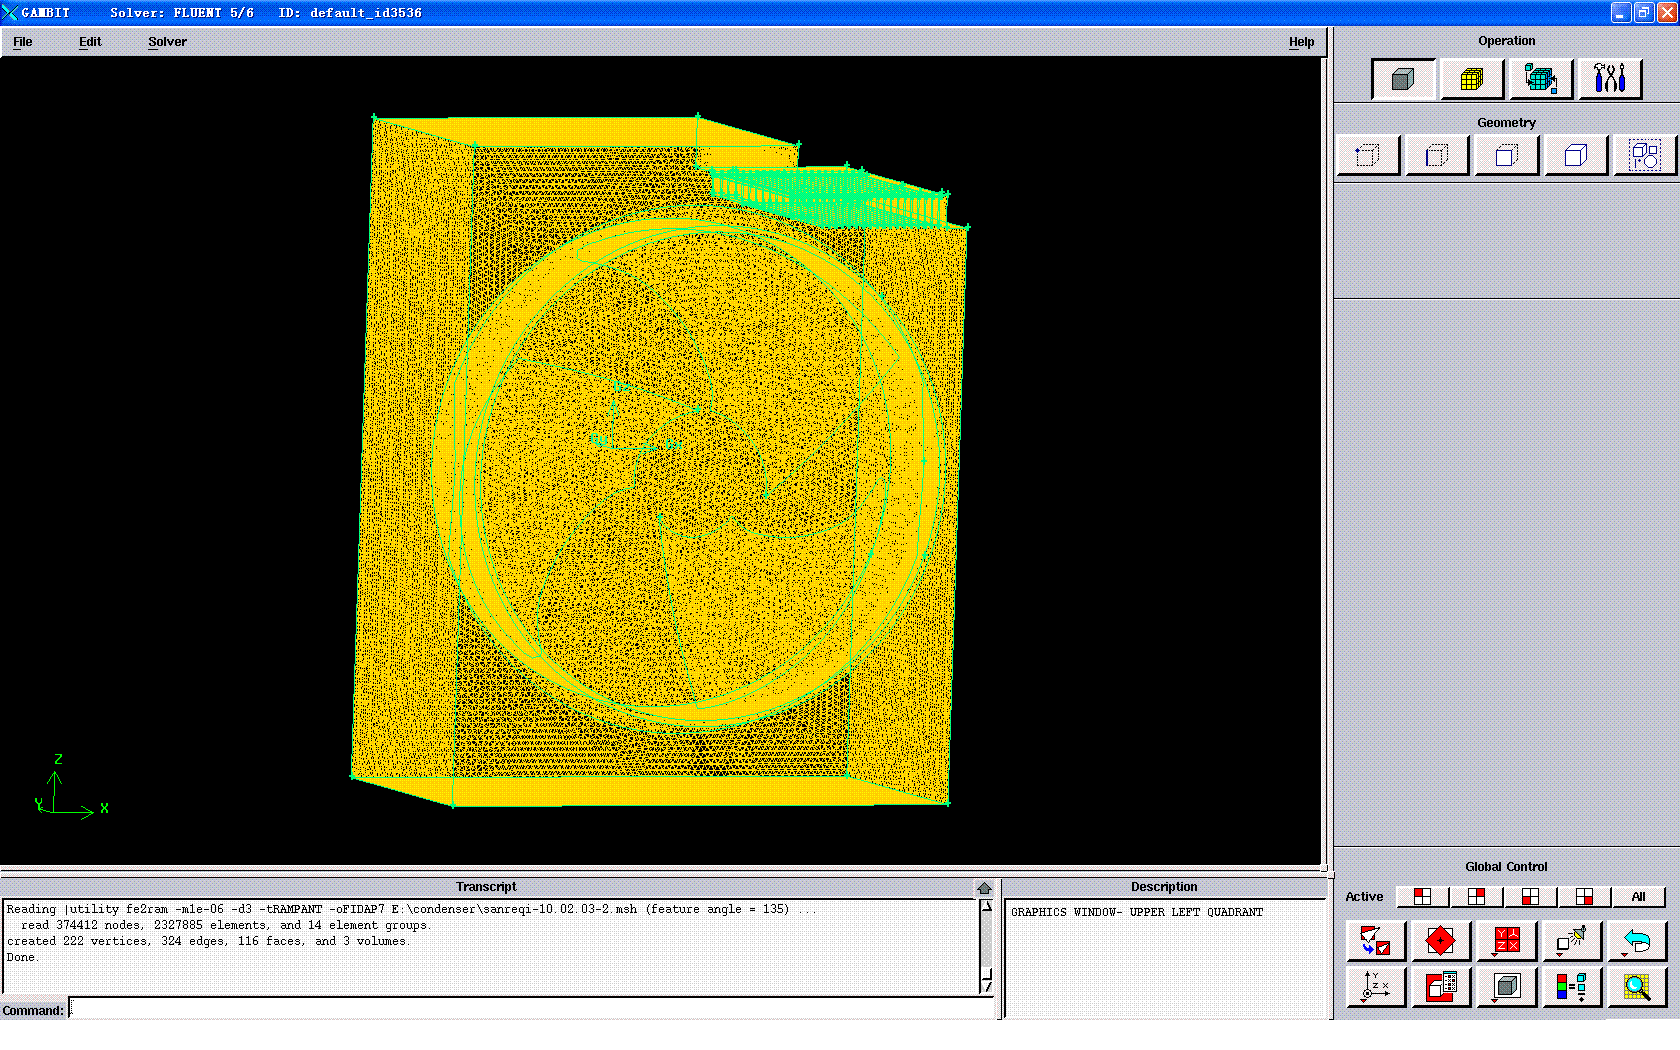The height and width of the screenshot is (1050, 1680).
Task: Select the Edge geometry command button
Action: [1437, 156]
